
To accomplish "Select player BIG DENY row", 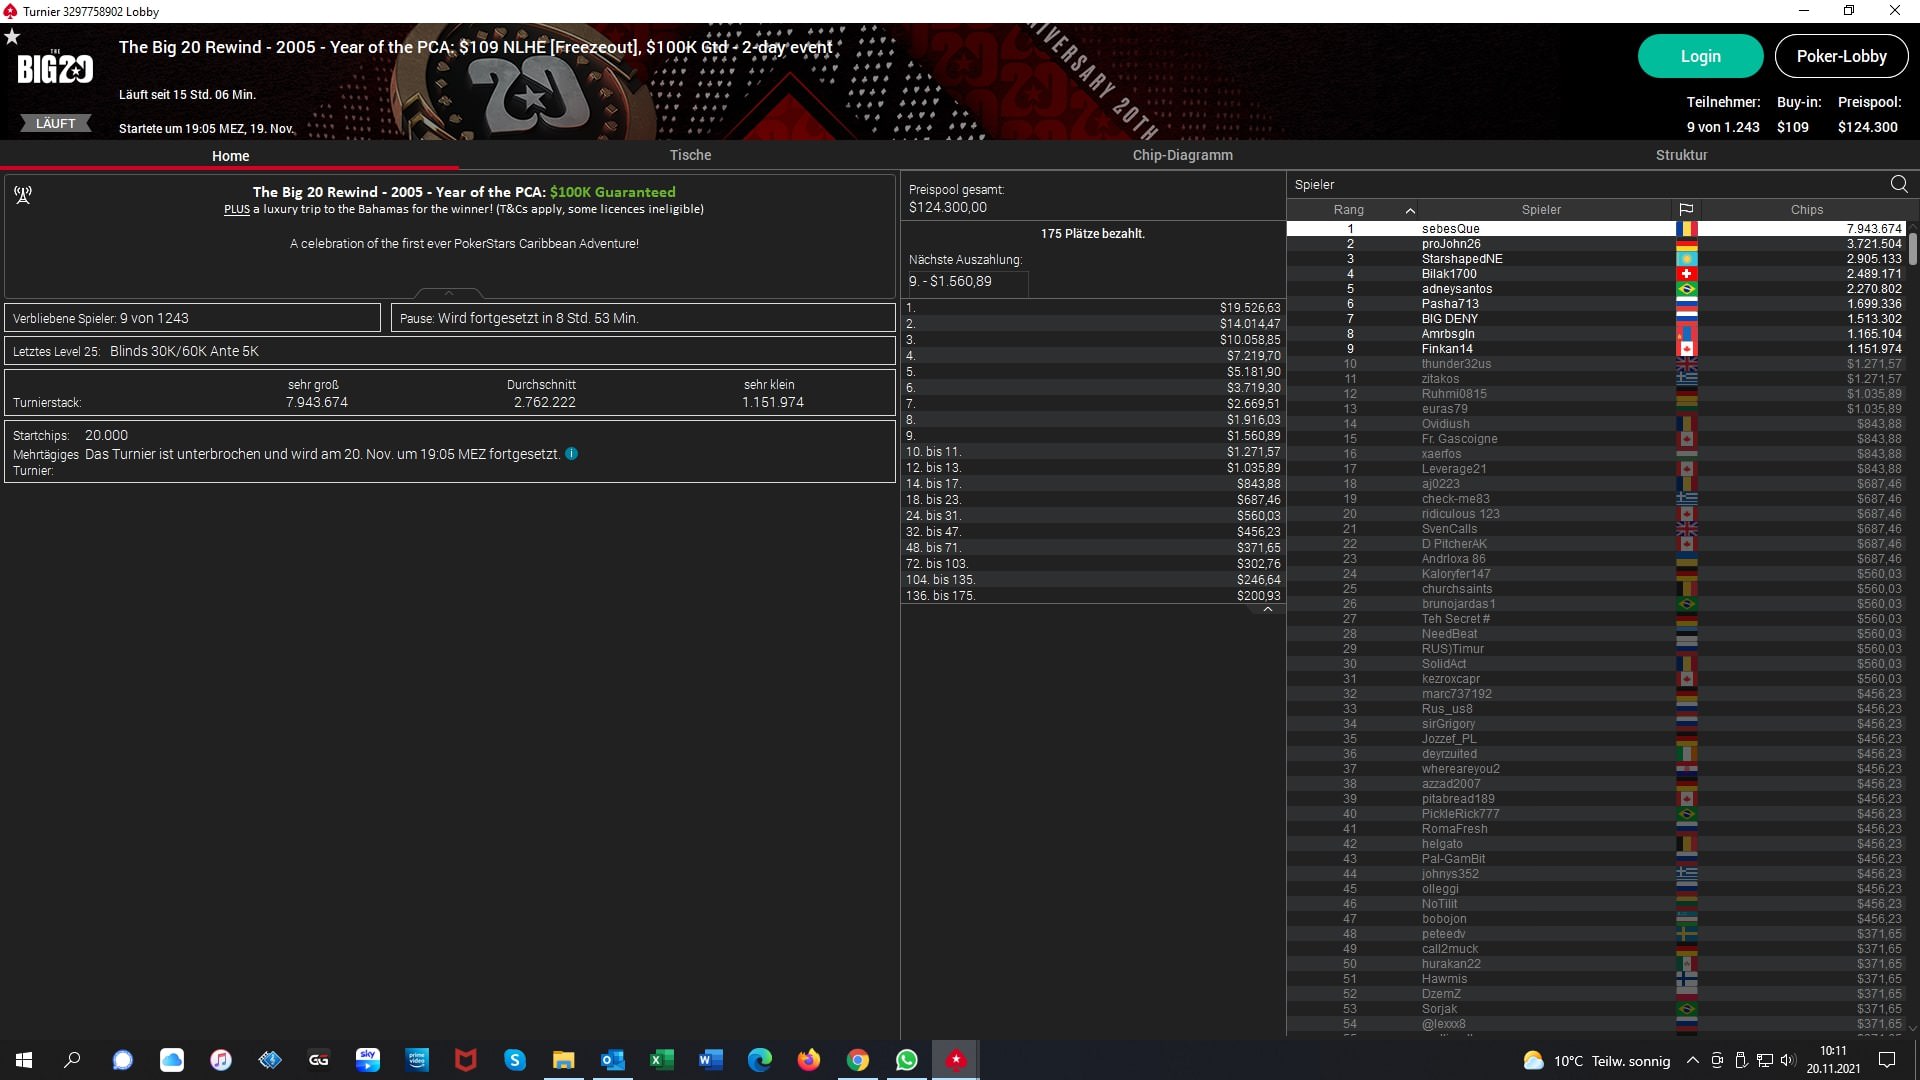I will (1596, 319).
